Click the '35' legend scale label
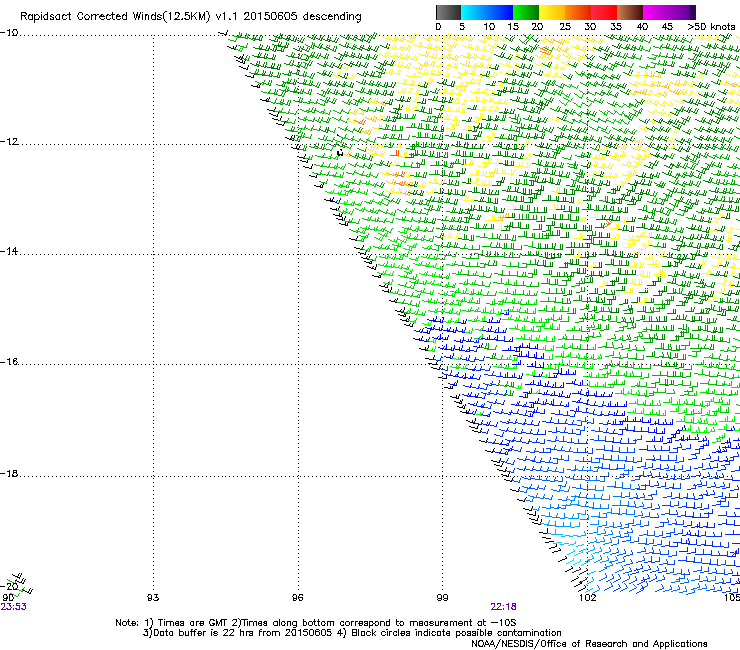The image size is (740, 650). click(616, 27)
